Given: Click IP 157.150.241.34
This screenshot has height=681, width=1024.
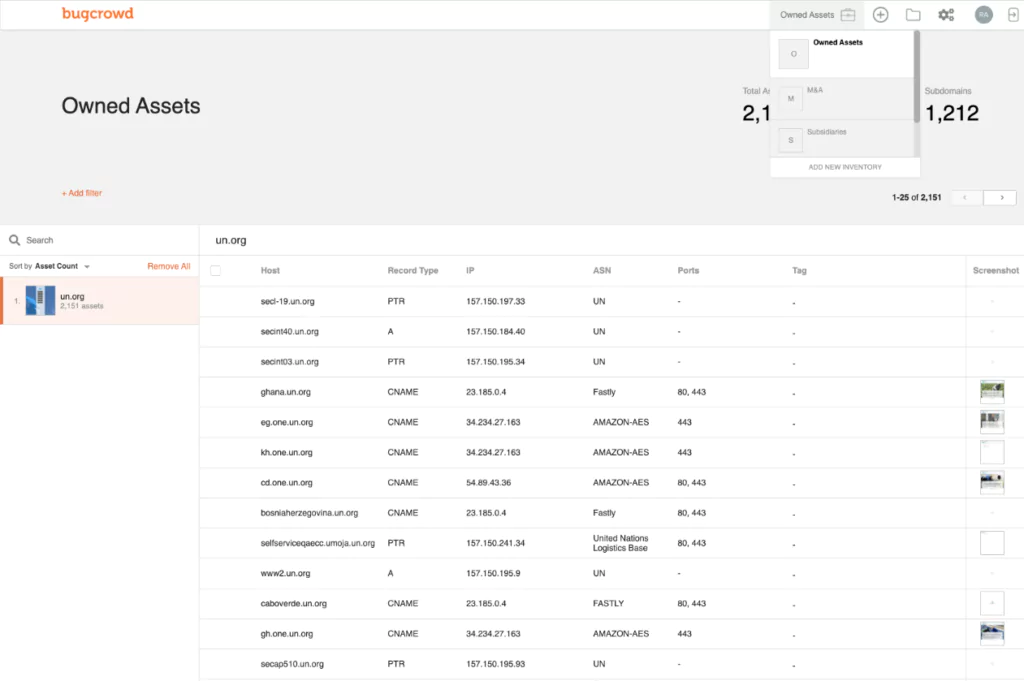Looking at the screenshot, I should [x=495, y=543].
